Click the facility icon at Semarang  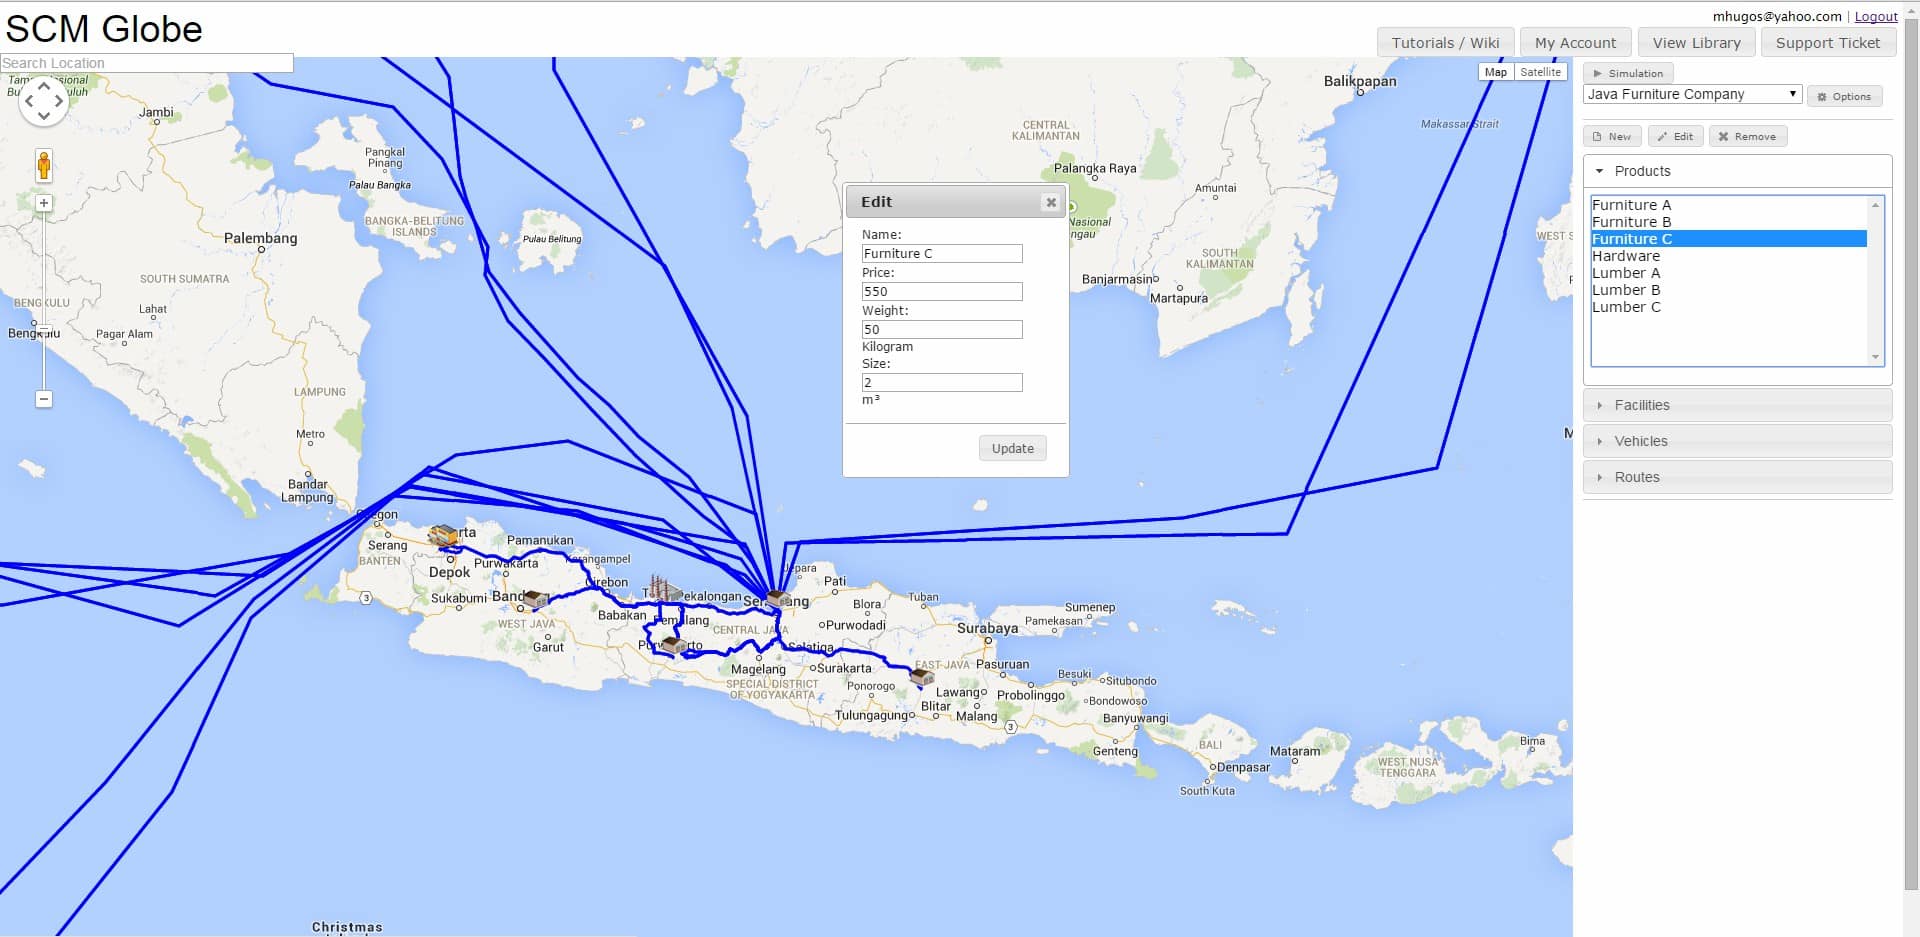777,598
